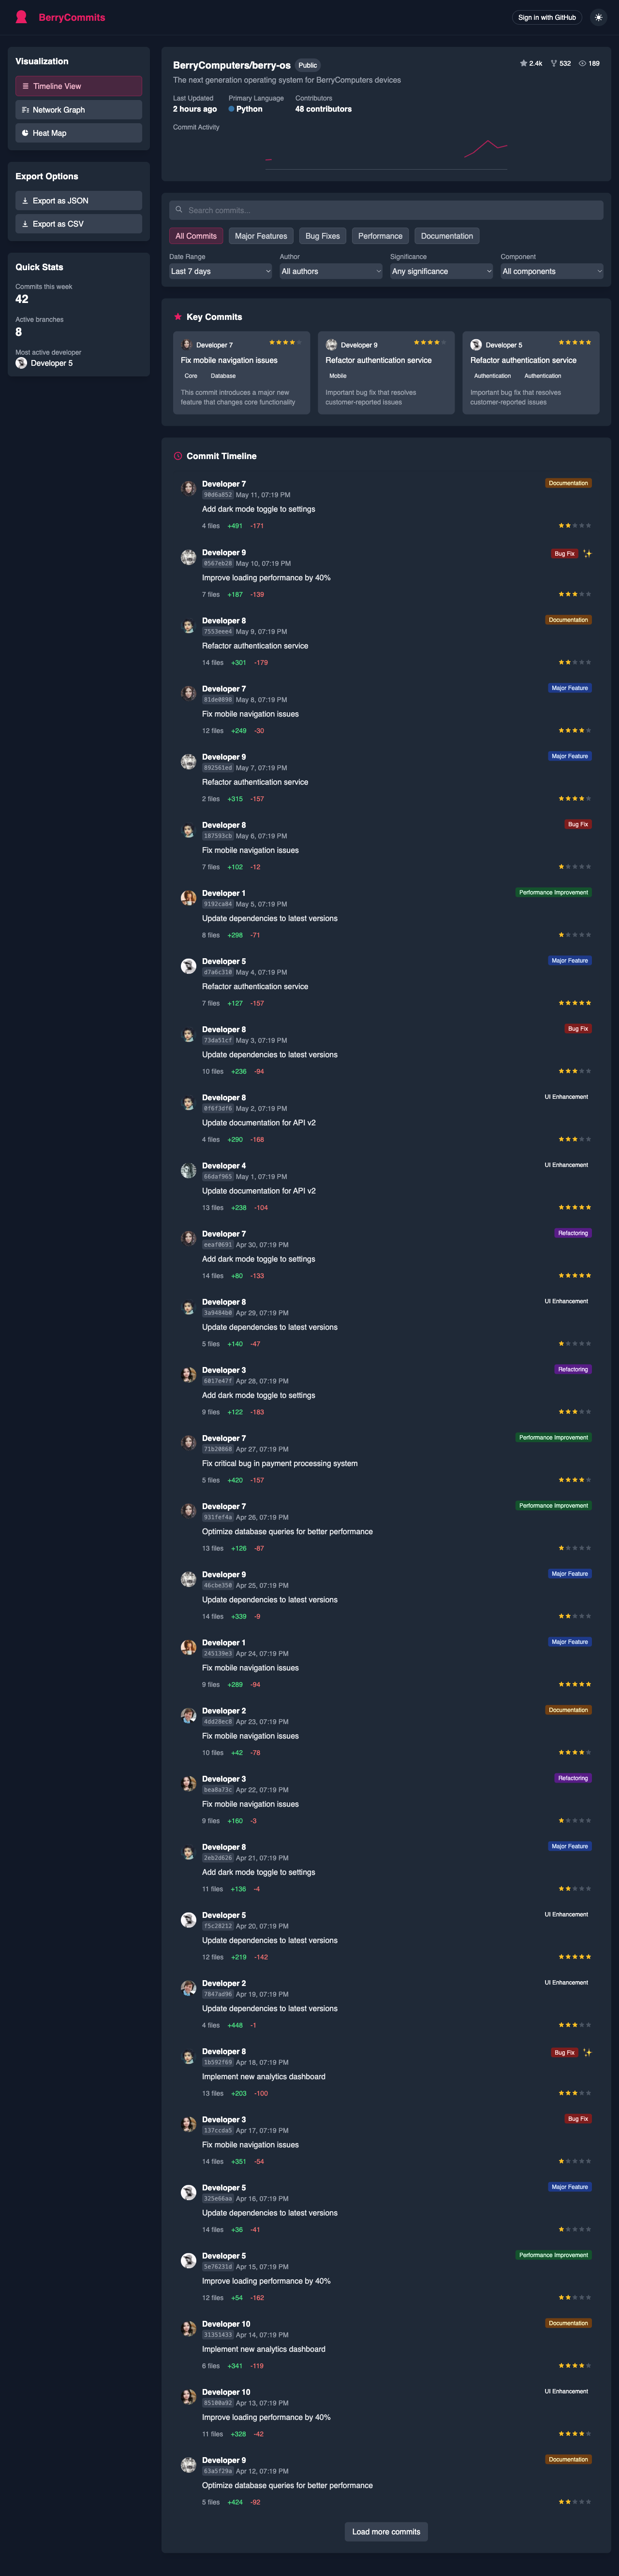Open the Heat Map view
619x2576 pixels.
[27, 132]
